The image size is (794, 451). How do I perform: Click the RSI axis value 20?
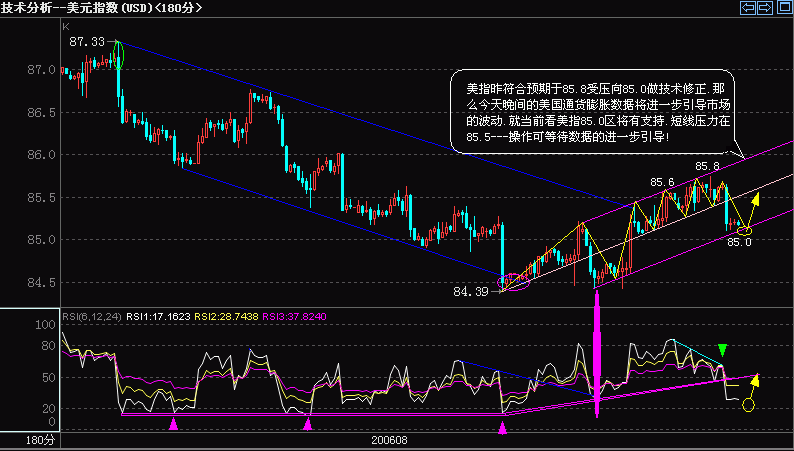click(48, 409)
